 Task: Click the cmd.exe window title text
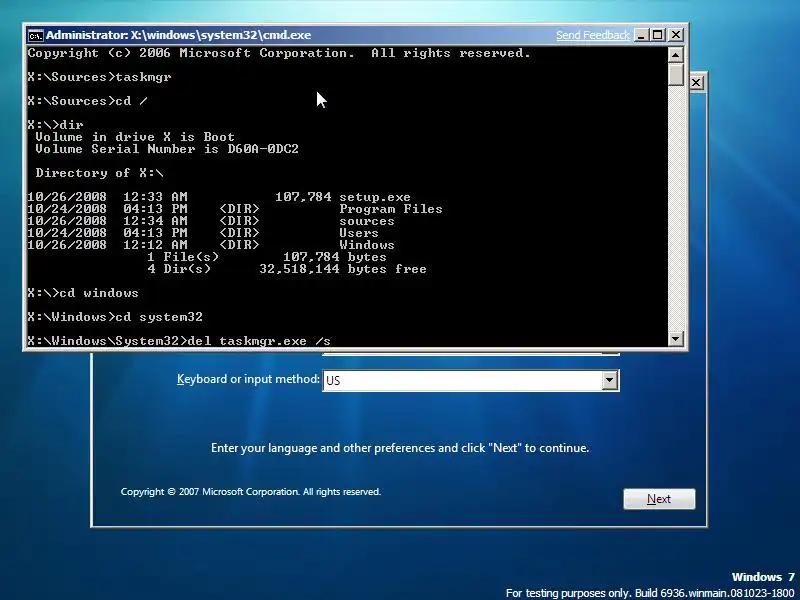coord(179,35)
